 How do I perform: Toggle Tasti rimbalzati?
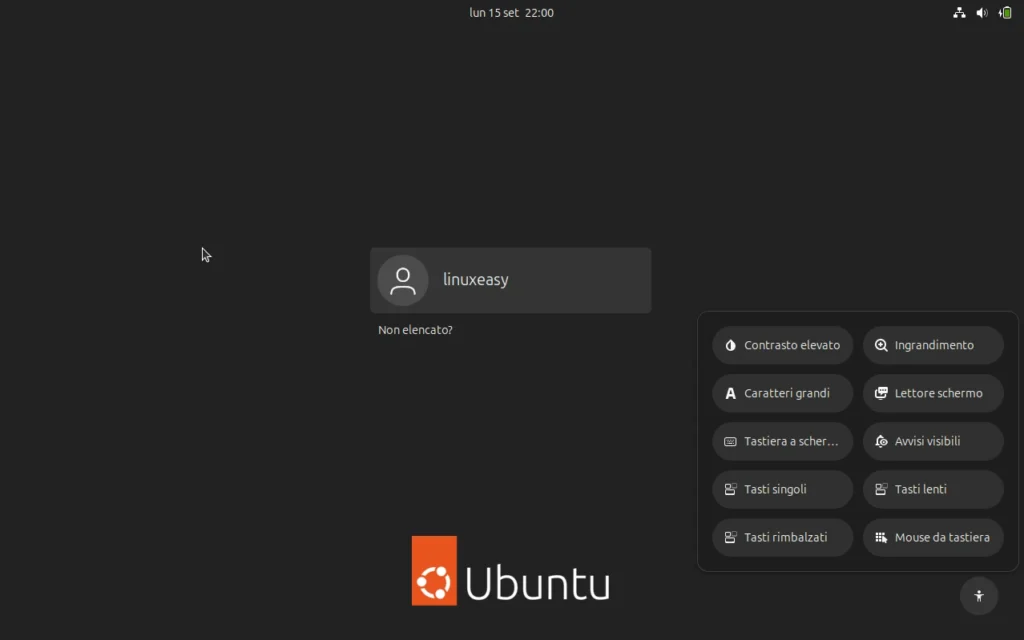(x=782, y=537)
